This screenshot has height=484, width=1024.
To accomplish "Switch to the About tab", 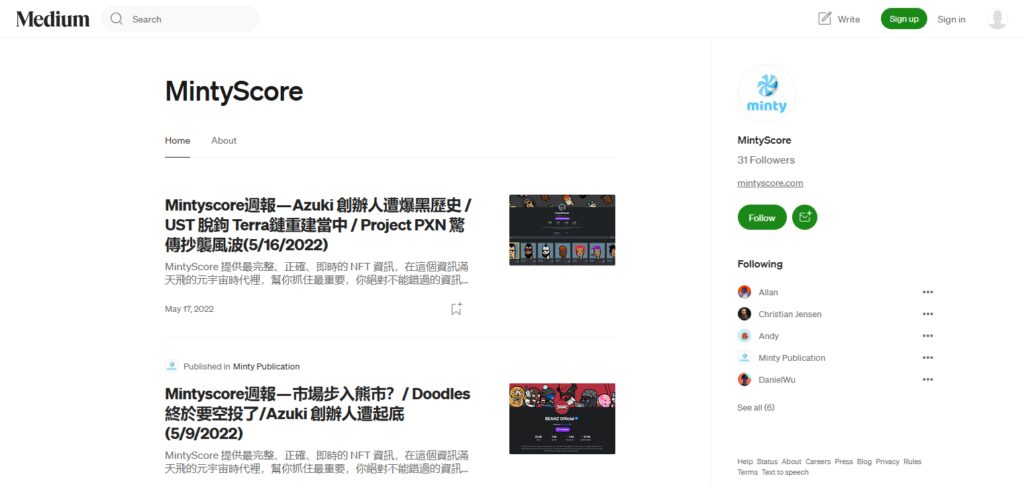I will tap(224, 140).
